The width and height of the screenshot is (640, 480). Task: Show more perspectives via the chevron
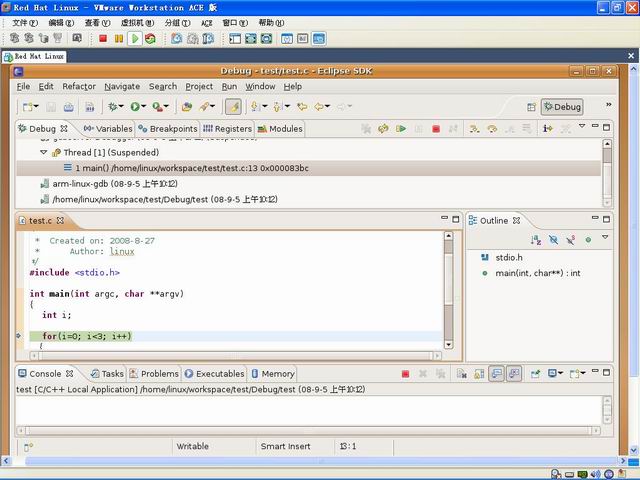(609, 105)
